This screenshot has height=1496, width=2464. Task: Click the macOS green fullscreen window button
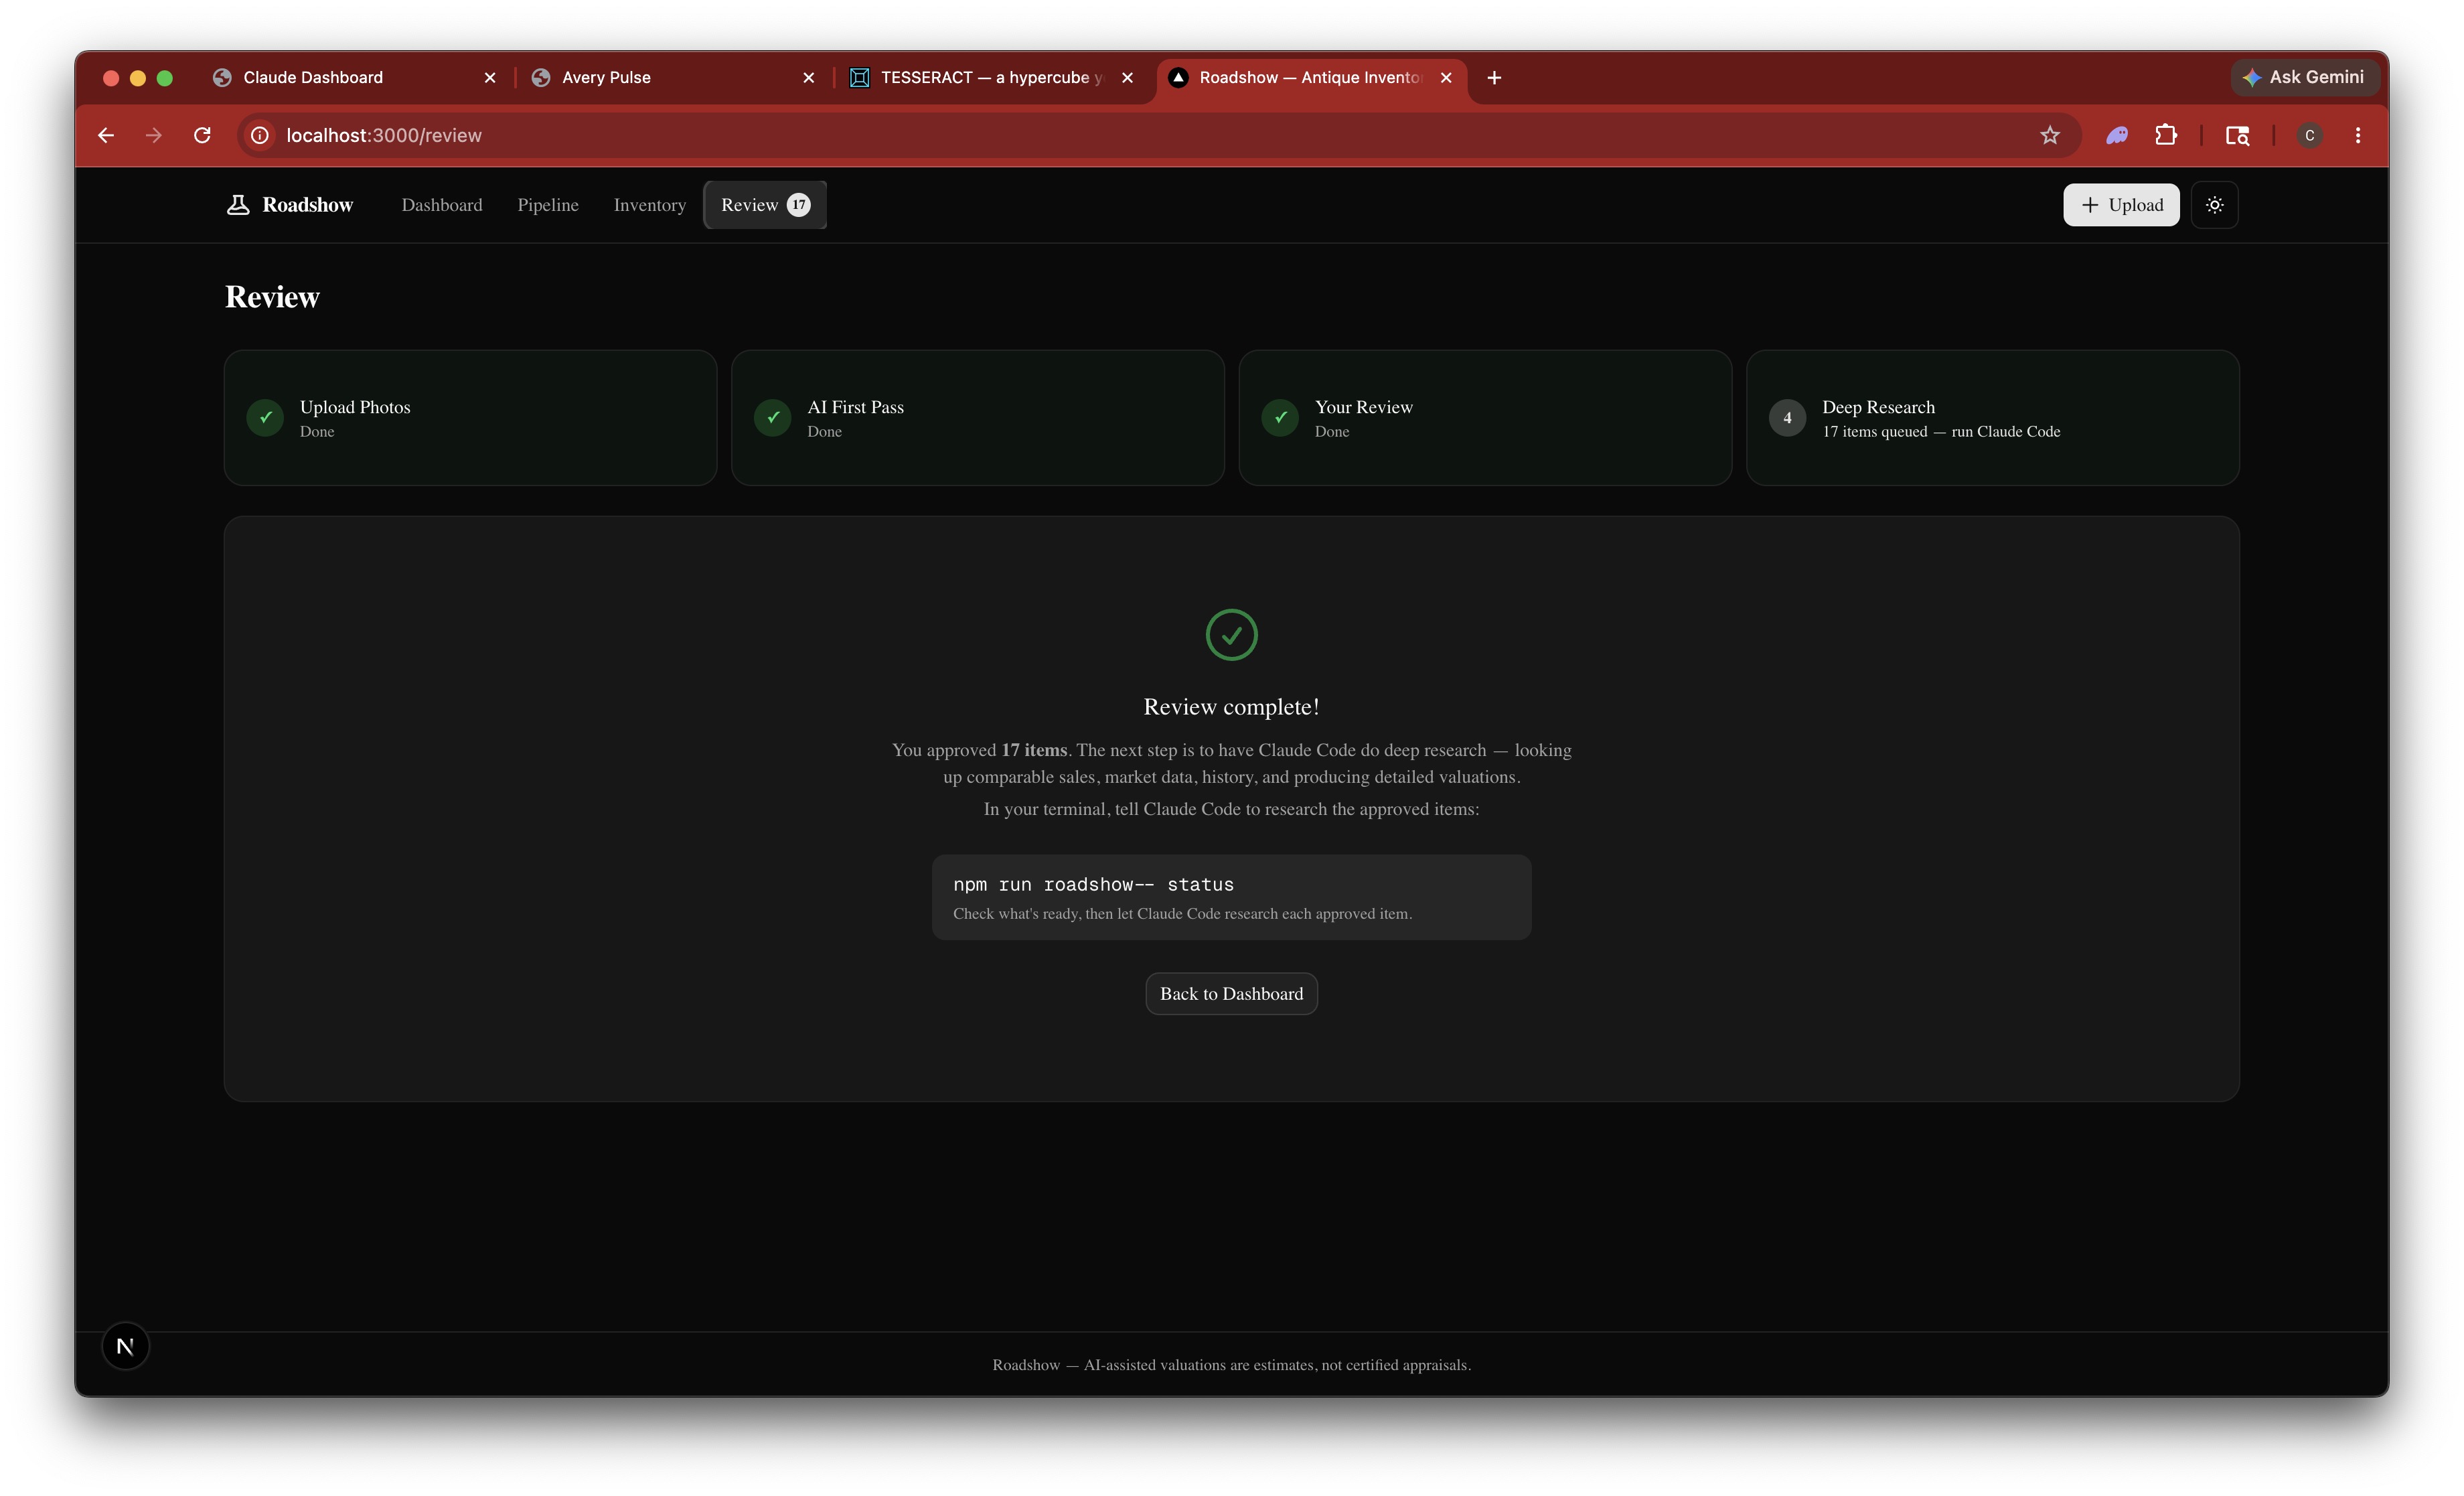click(165, 77)
